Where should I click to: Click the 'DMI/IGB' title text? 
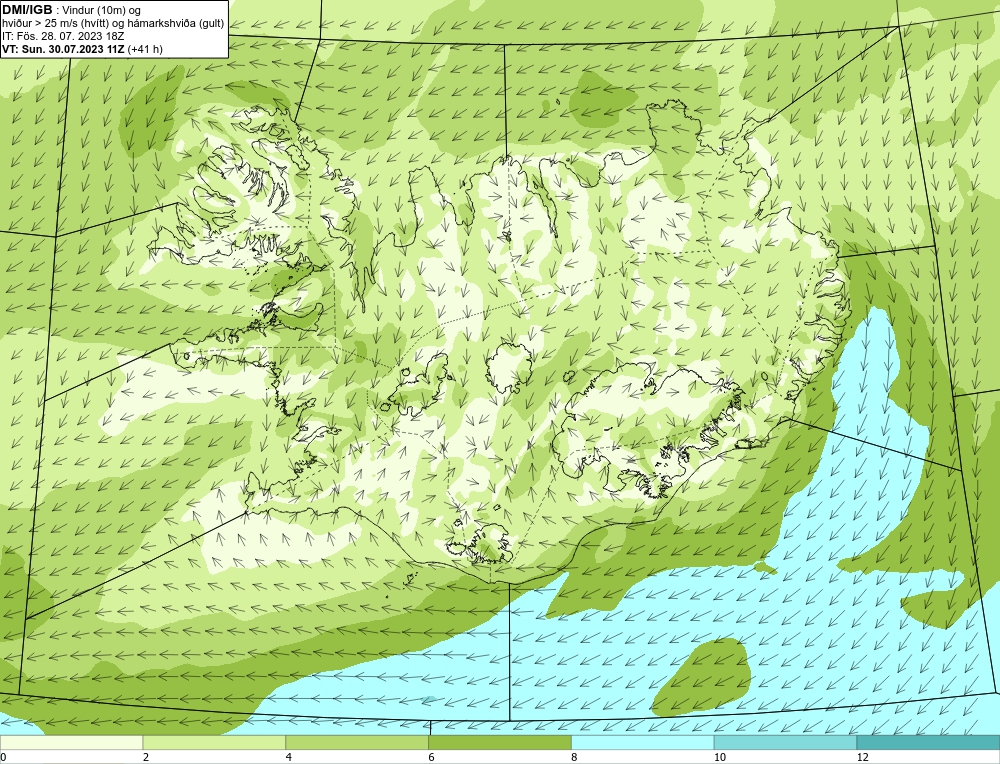(27, 10)
